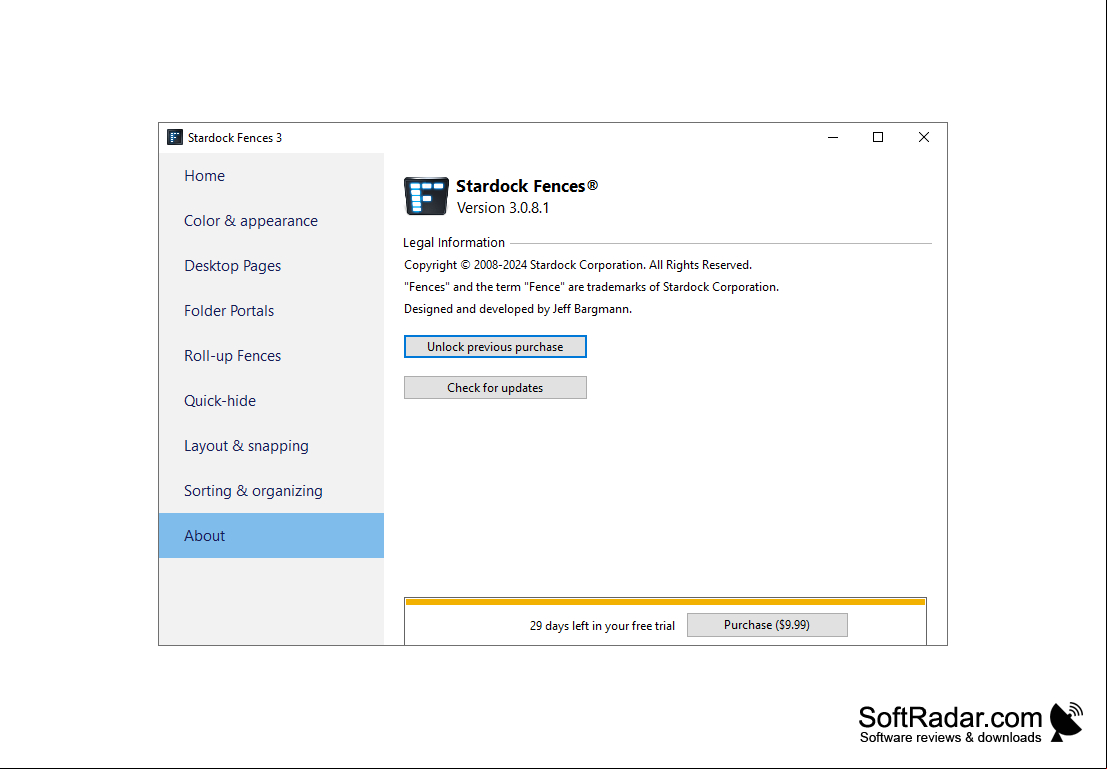The height and width of the screenshot is (769, 1107).
Task: Open the Home section
Action: pos(271,176)
